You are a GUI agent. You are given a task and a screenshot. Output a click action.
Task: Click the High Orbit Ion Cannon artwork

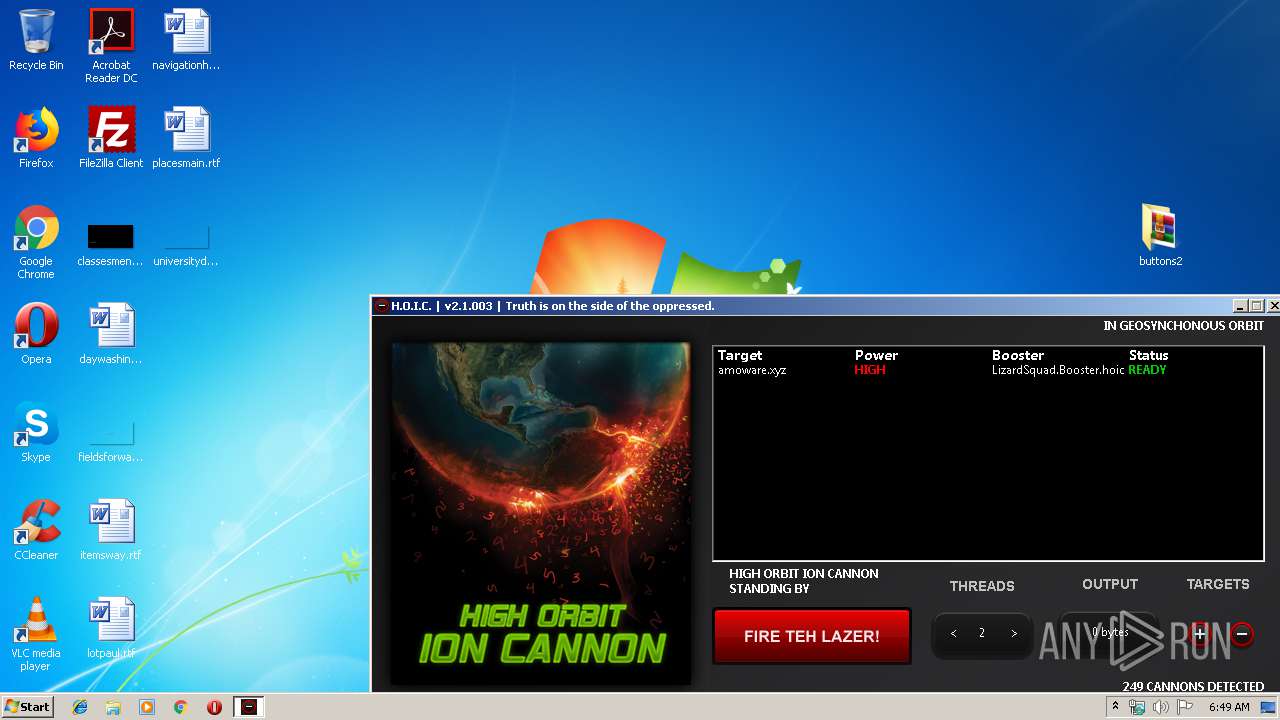(x=541, y=514)
